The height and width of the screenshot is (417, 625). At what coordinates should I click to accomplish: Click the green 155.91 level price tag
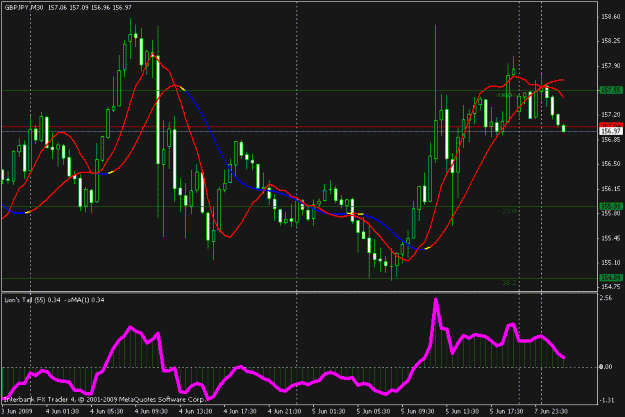pos(611,206)
